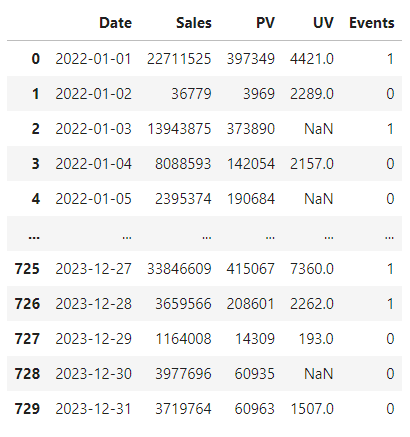Click the UV column header
This screenshot has width=410, height=437.
tap(323, 23)
